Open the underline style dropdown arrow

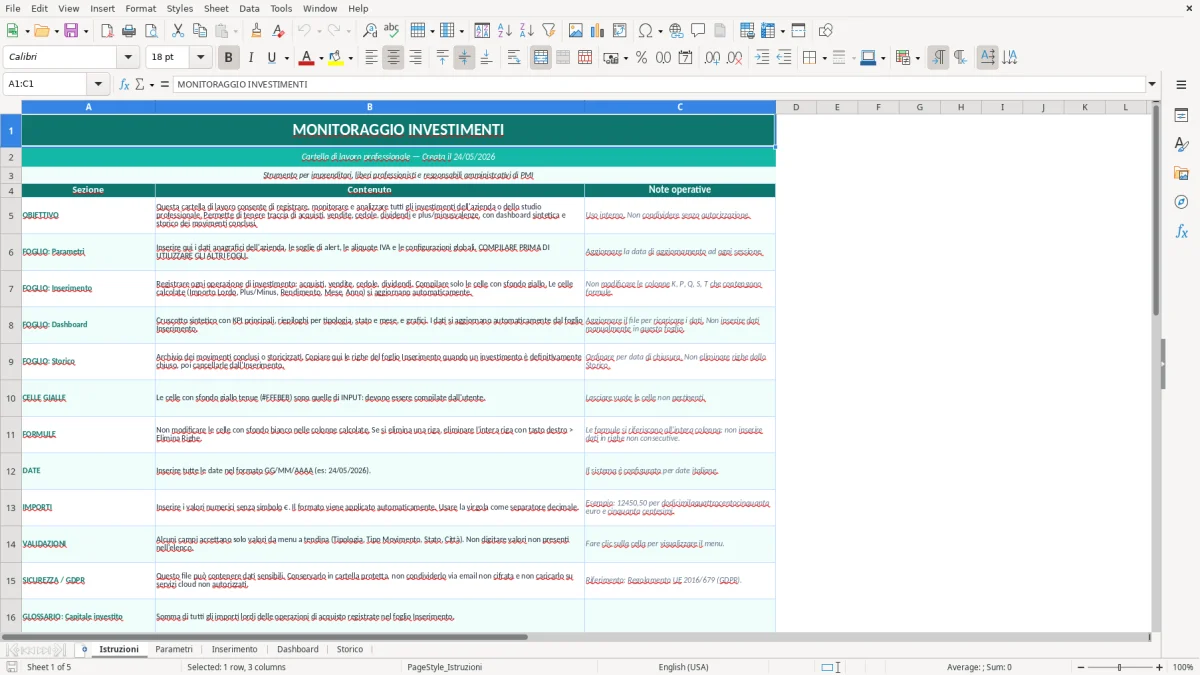(x=286, y=58)
